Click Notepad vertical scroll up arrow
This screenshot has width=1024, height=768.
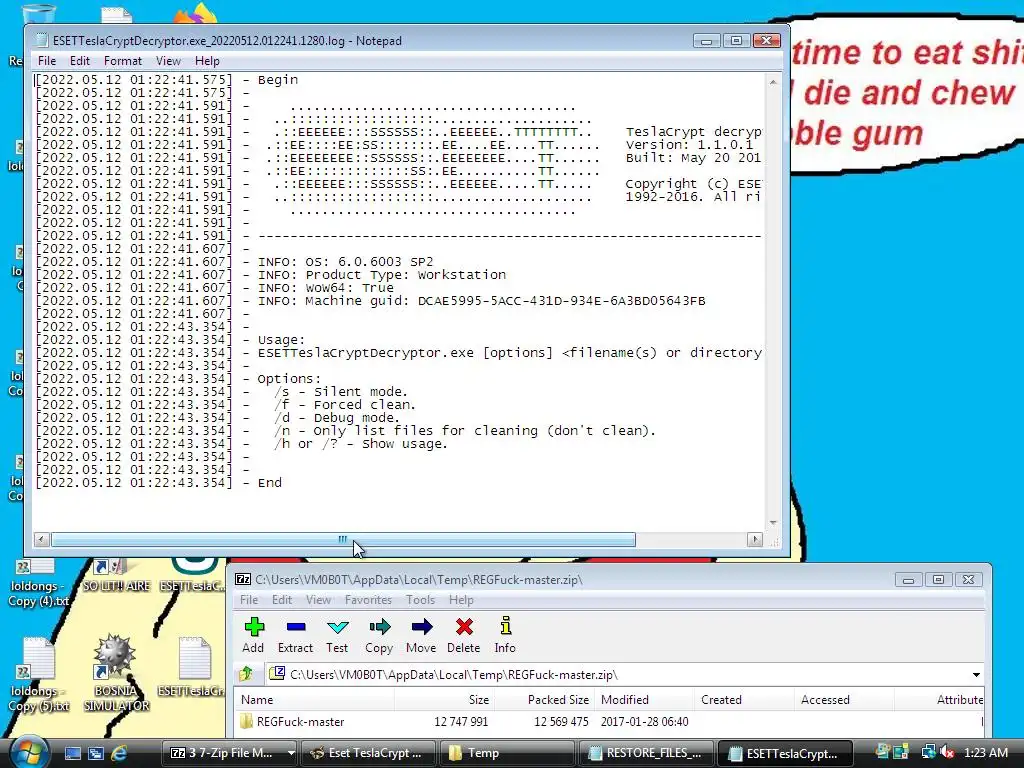[773, 82]
